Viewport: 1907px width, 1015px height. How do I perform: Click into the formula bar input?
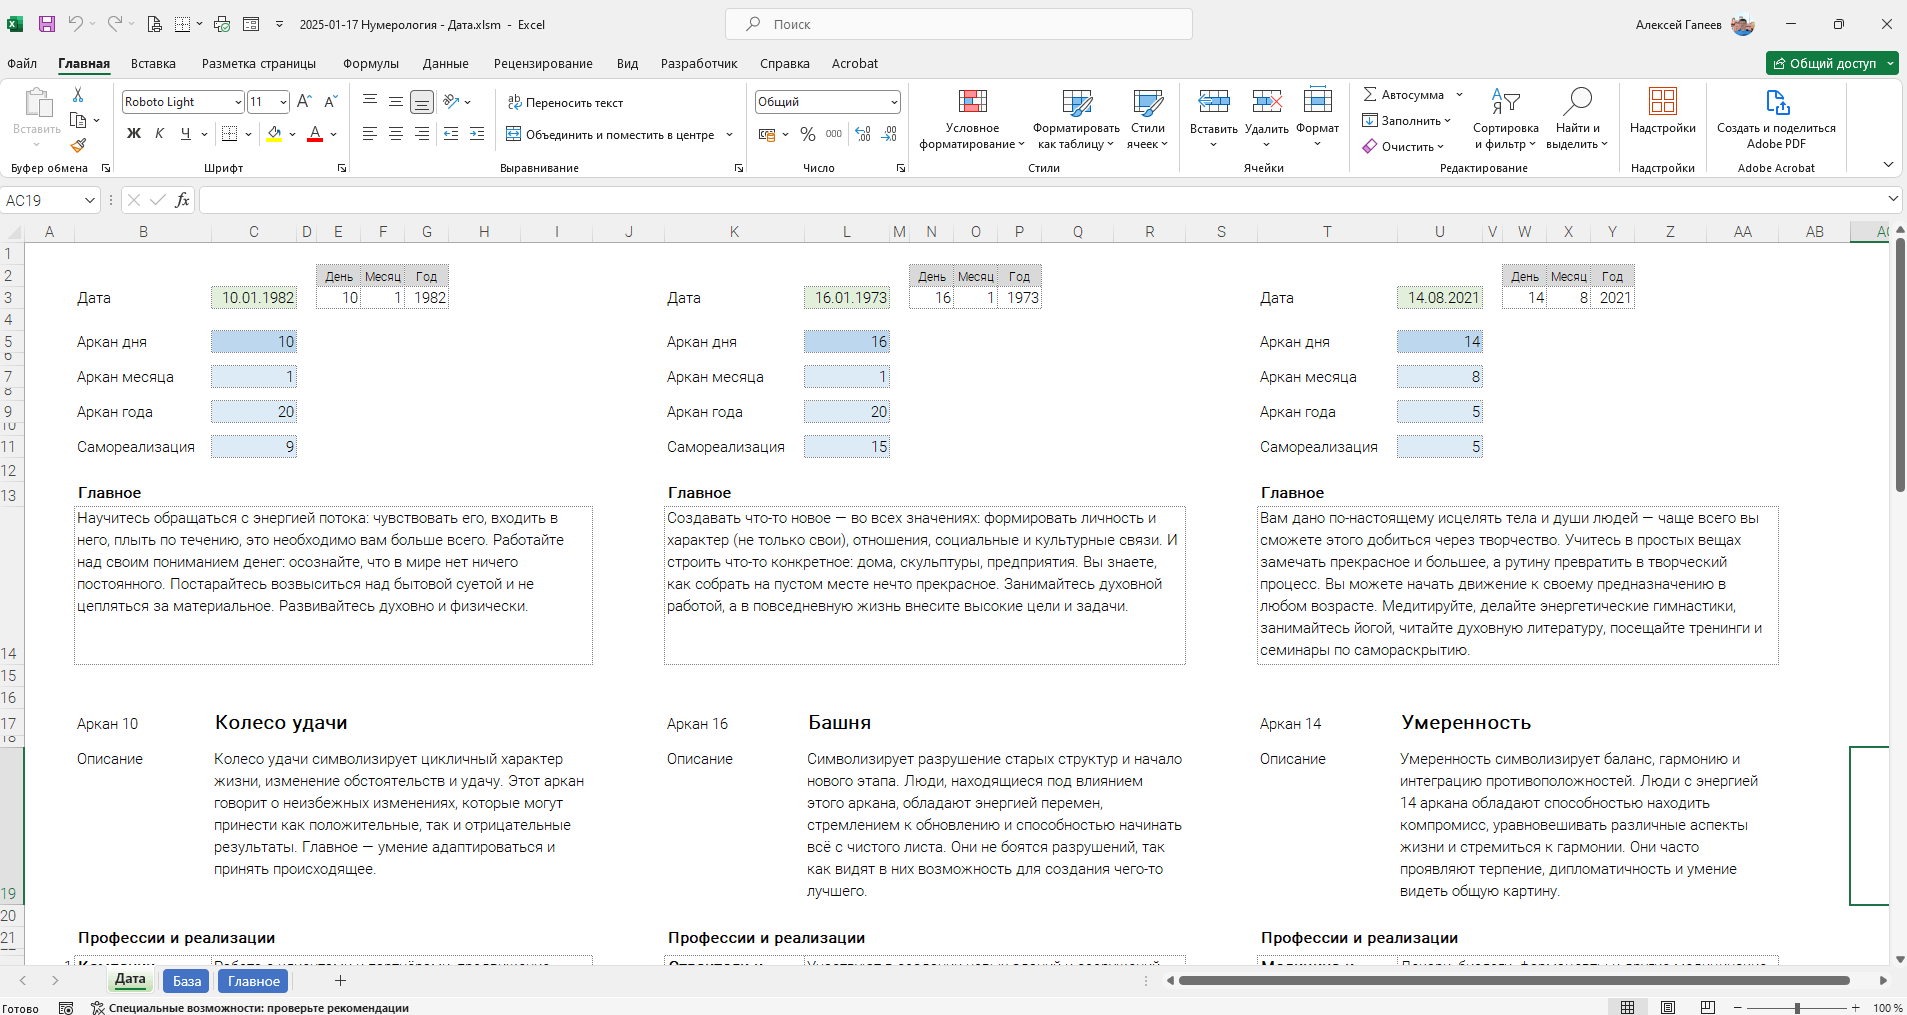[x=1040, y=200]
